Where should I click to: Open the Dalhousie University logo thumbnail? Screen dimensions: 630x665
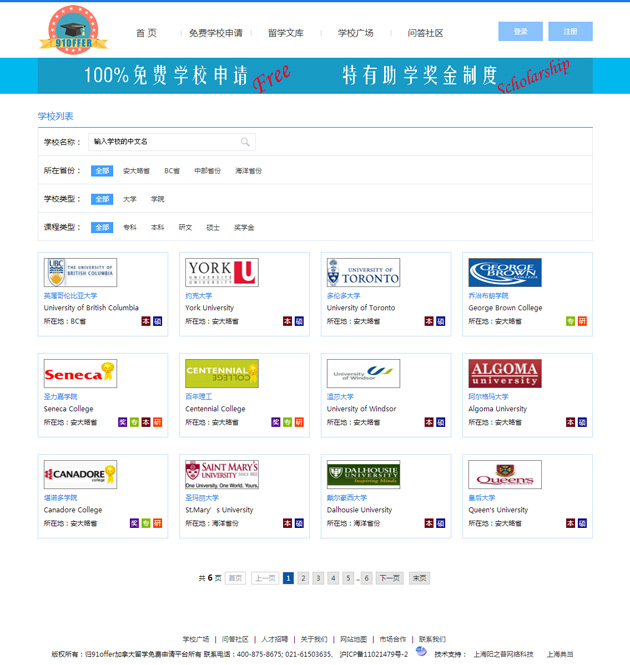[363, 474]
